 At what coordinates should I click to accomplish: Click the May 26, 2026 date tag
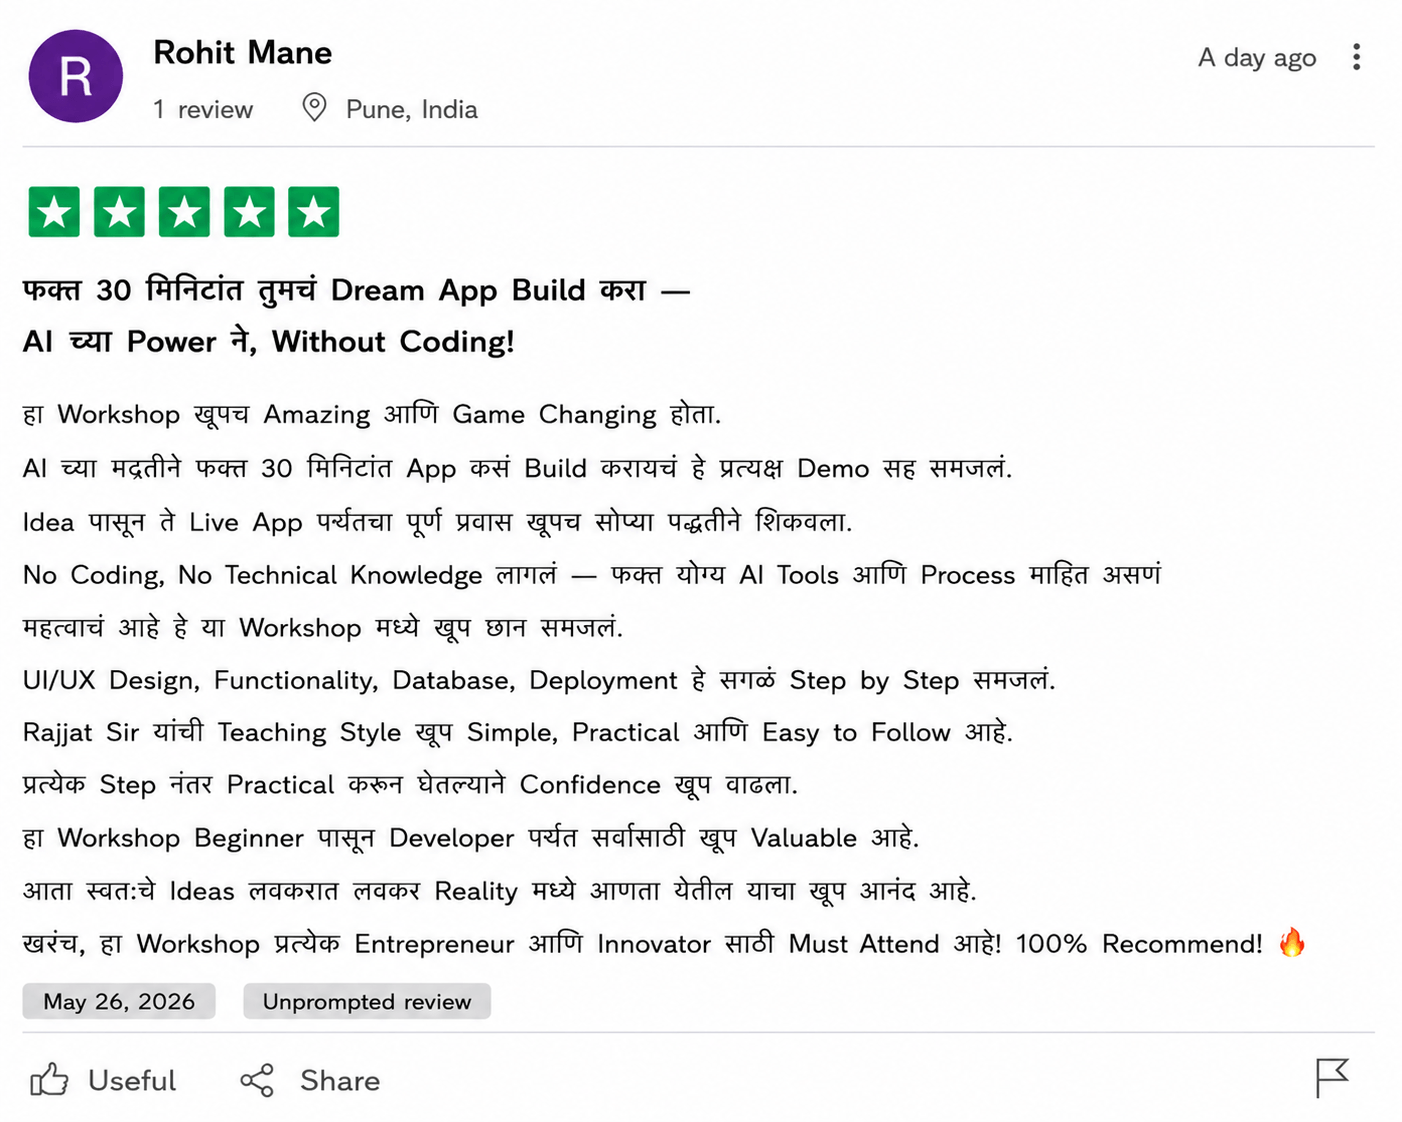point(119,1001)
